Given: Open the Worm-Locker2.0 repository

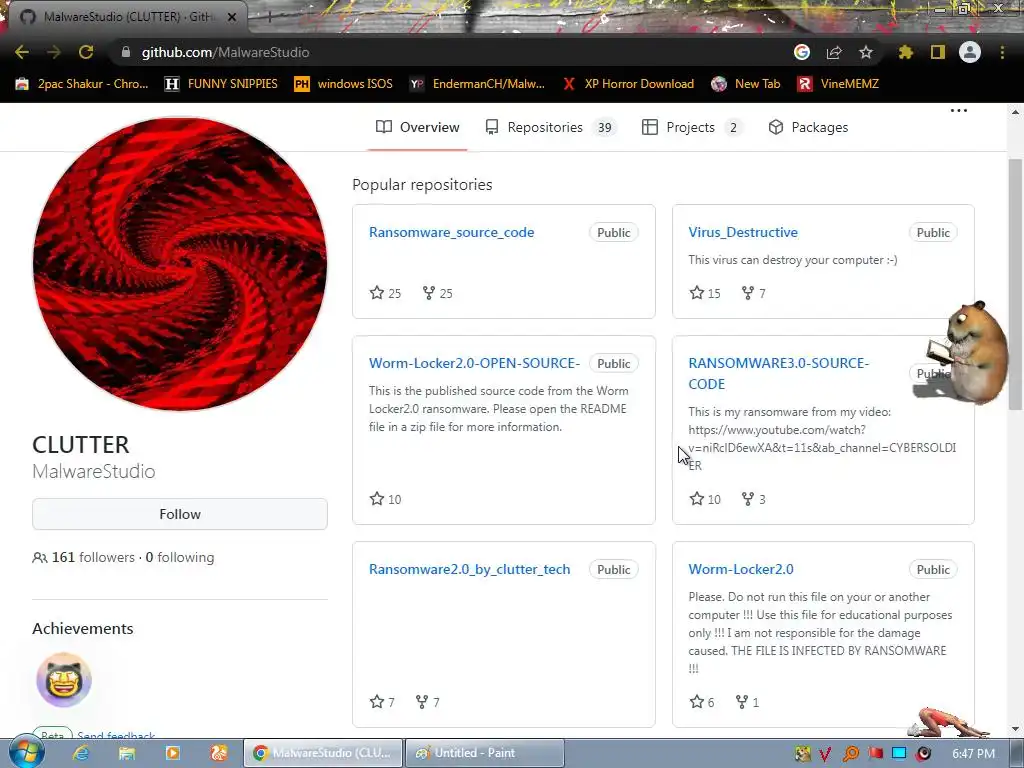Looking at the screenshot, I should [741, 569].
